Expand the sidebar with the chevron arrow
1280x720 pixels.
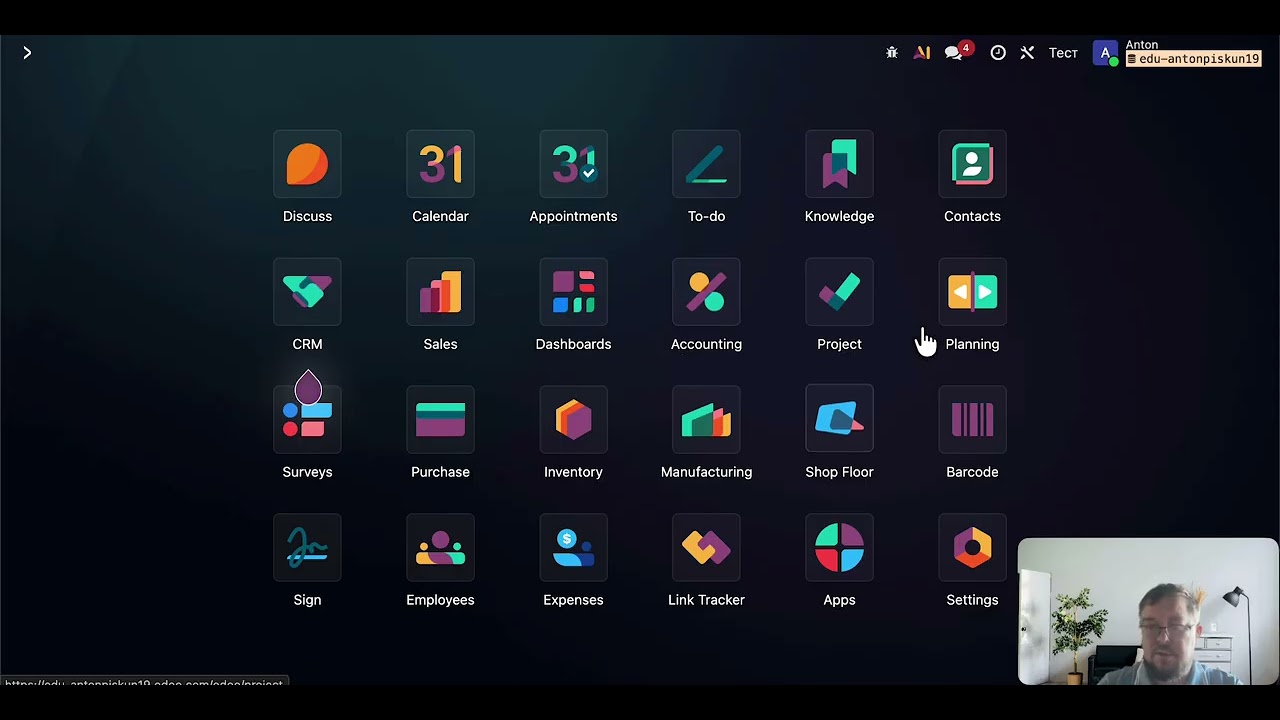tap(27, 53)
